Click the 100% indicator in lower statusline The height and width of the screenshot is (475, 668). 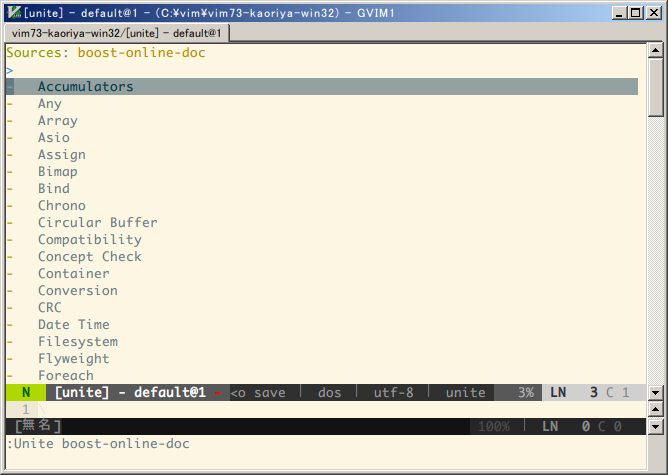pos(494,426)
